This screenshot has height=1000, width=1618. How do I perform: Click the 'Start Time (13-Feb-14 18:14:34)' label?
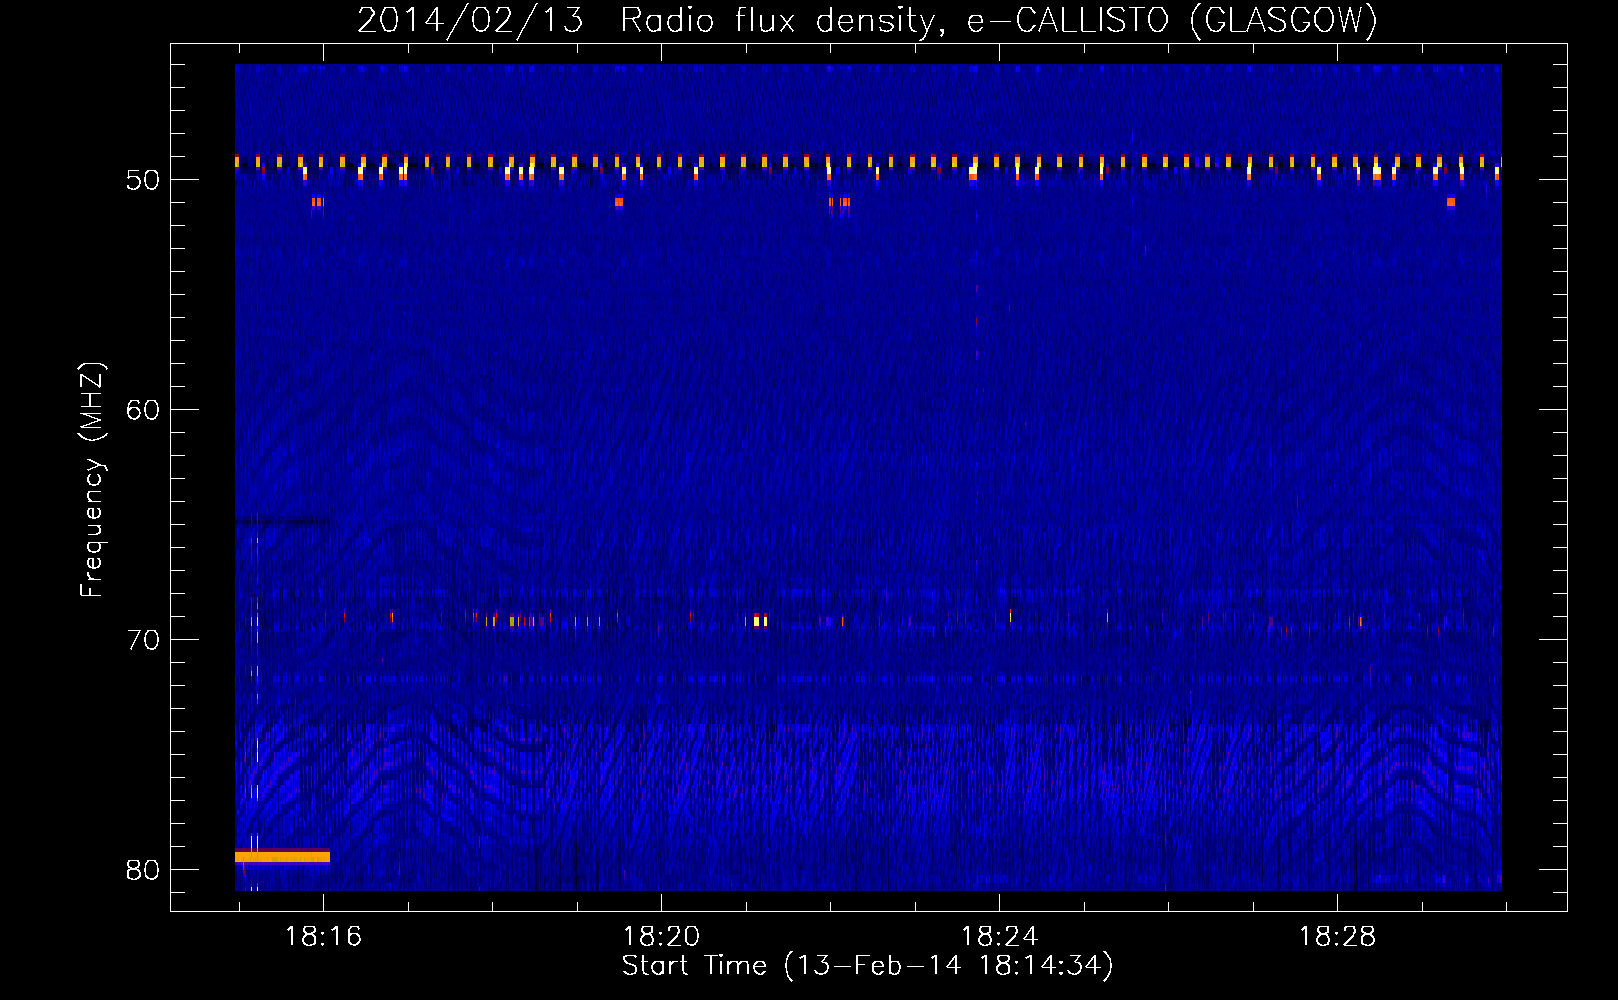pyautogui.click(x=867, y=966)
